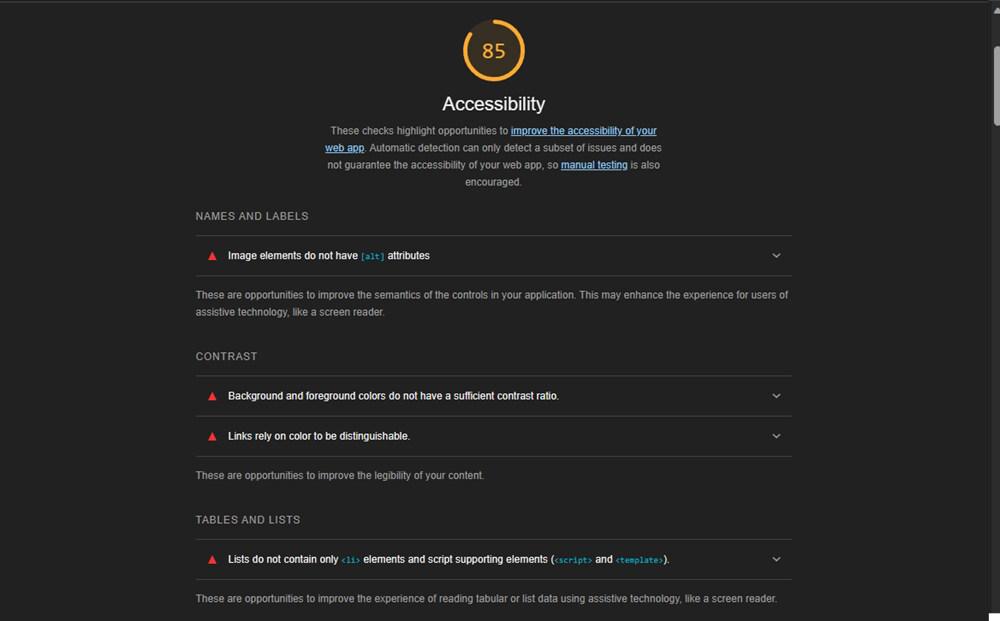Click the warning triangle icon beside Lists audit

(x=212, y=560)
